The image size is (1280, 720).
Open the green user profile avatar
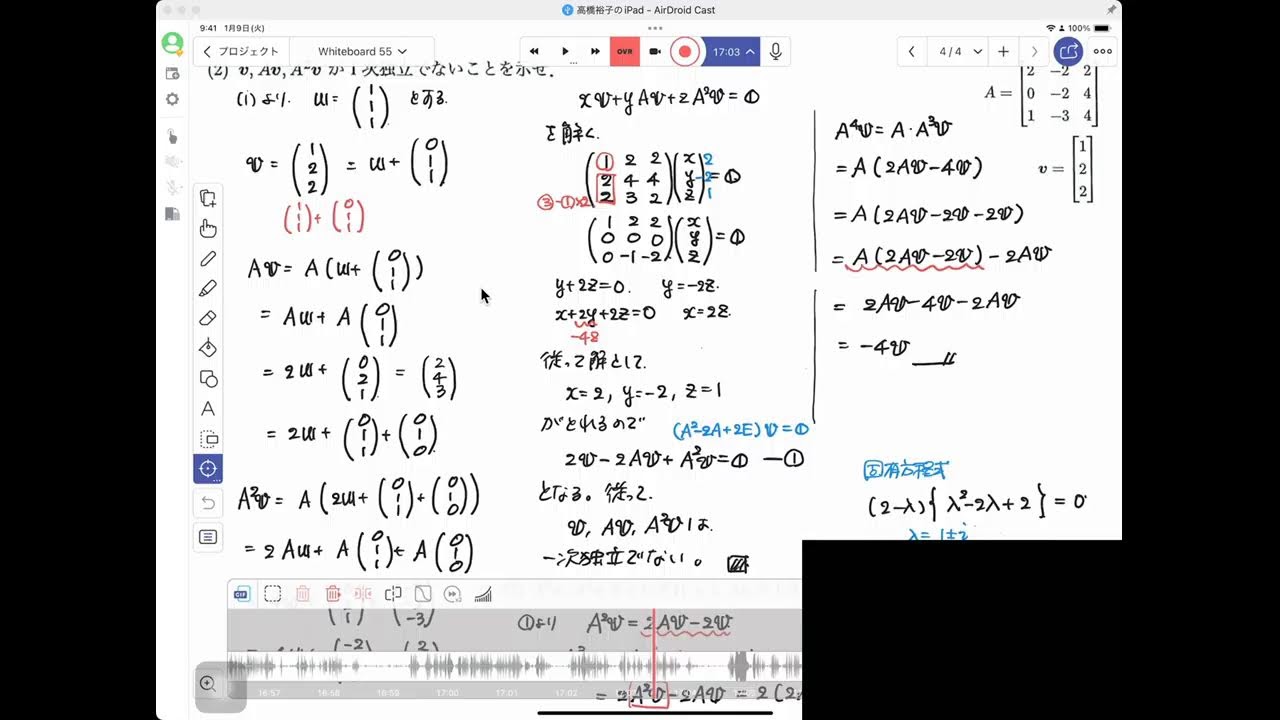point(172,43)
